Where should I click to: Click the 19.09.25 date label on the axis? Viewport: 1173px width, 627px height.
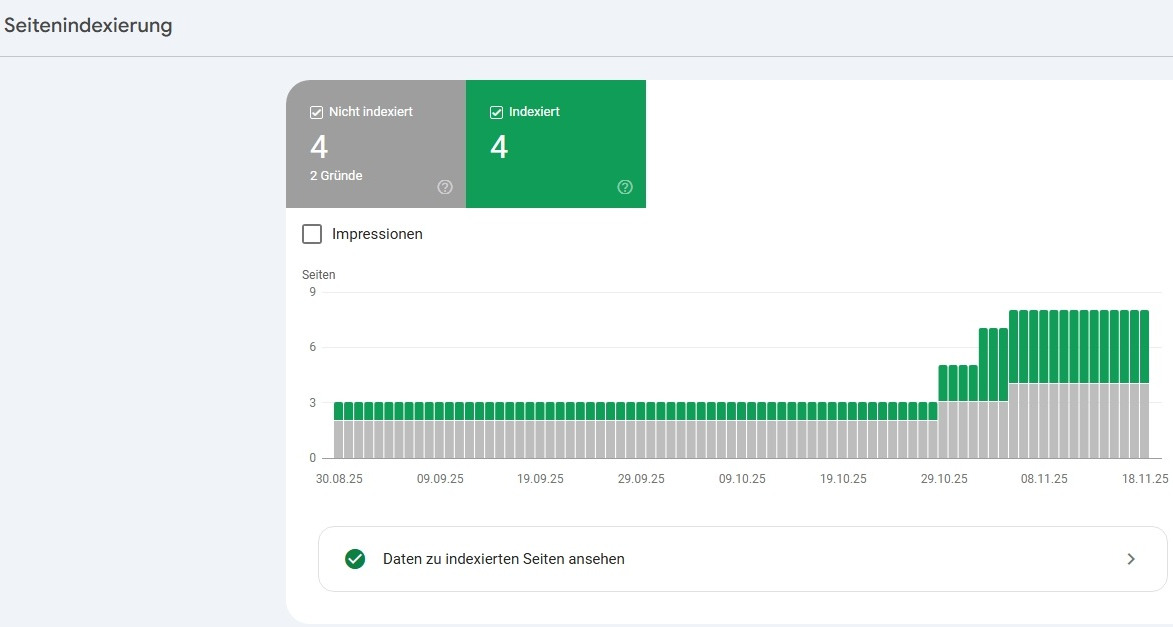[x=540, y=479]
